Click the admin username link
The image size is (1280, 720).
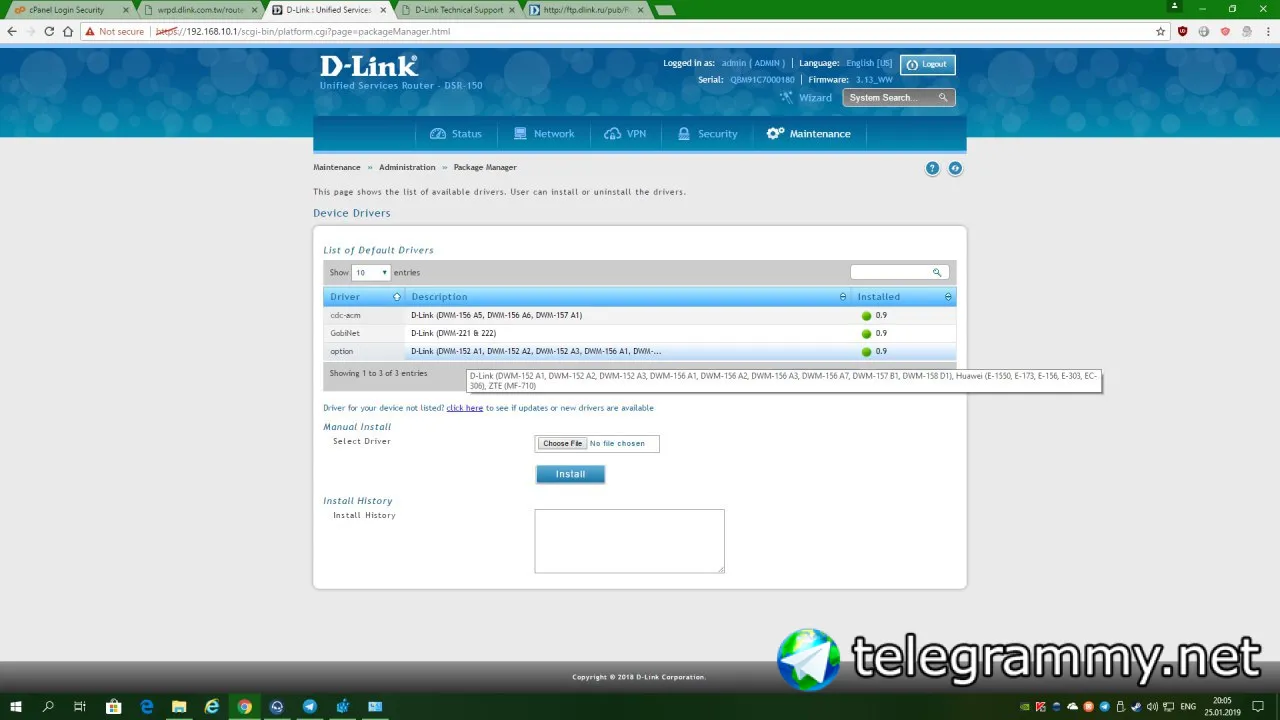click(753, 63)
